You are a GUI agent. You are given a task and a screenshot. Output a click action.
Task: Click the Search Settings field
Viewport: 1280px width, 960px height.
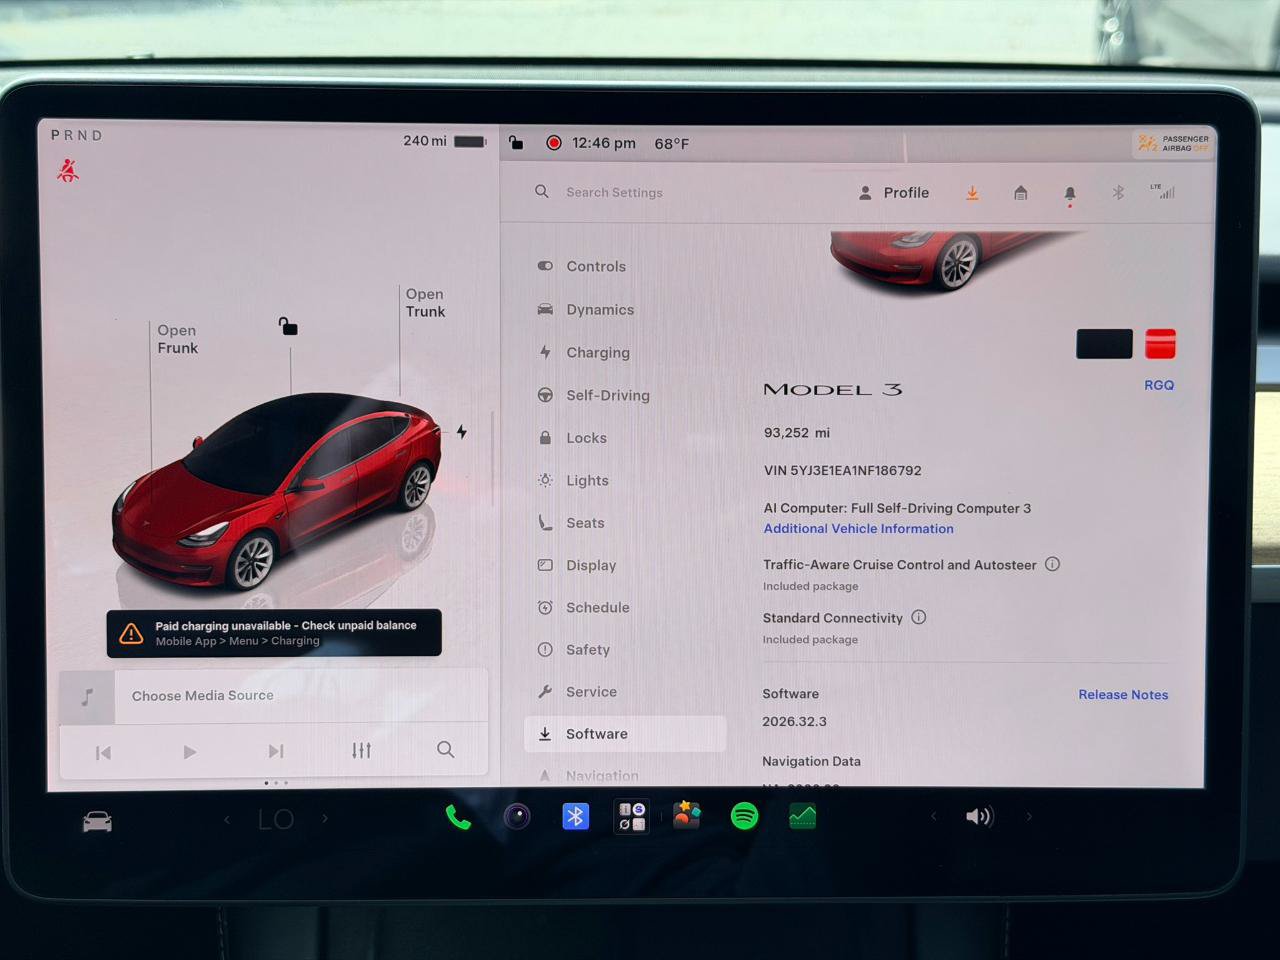click(x=614, y=192)
